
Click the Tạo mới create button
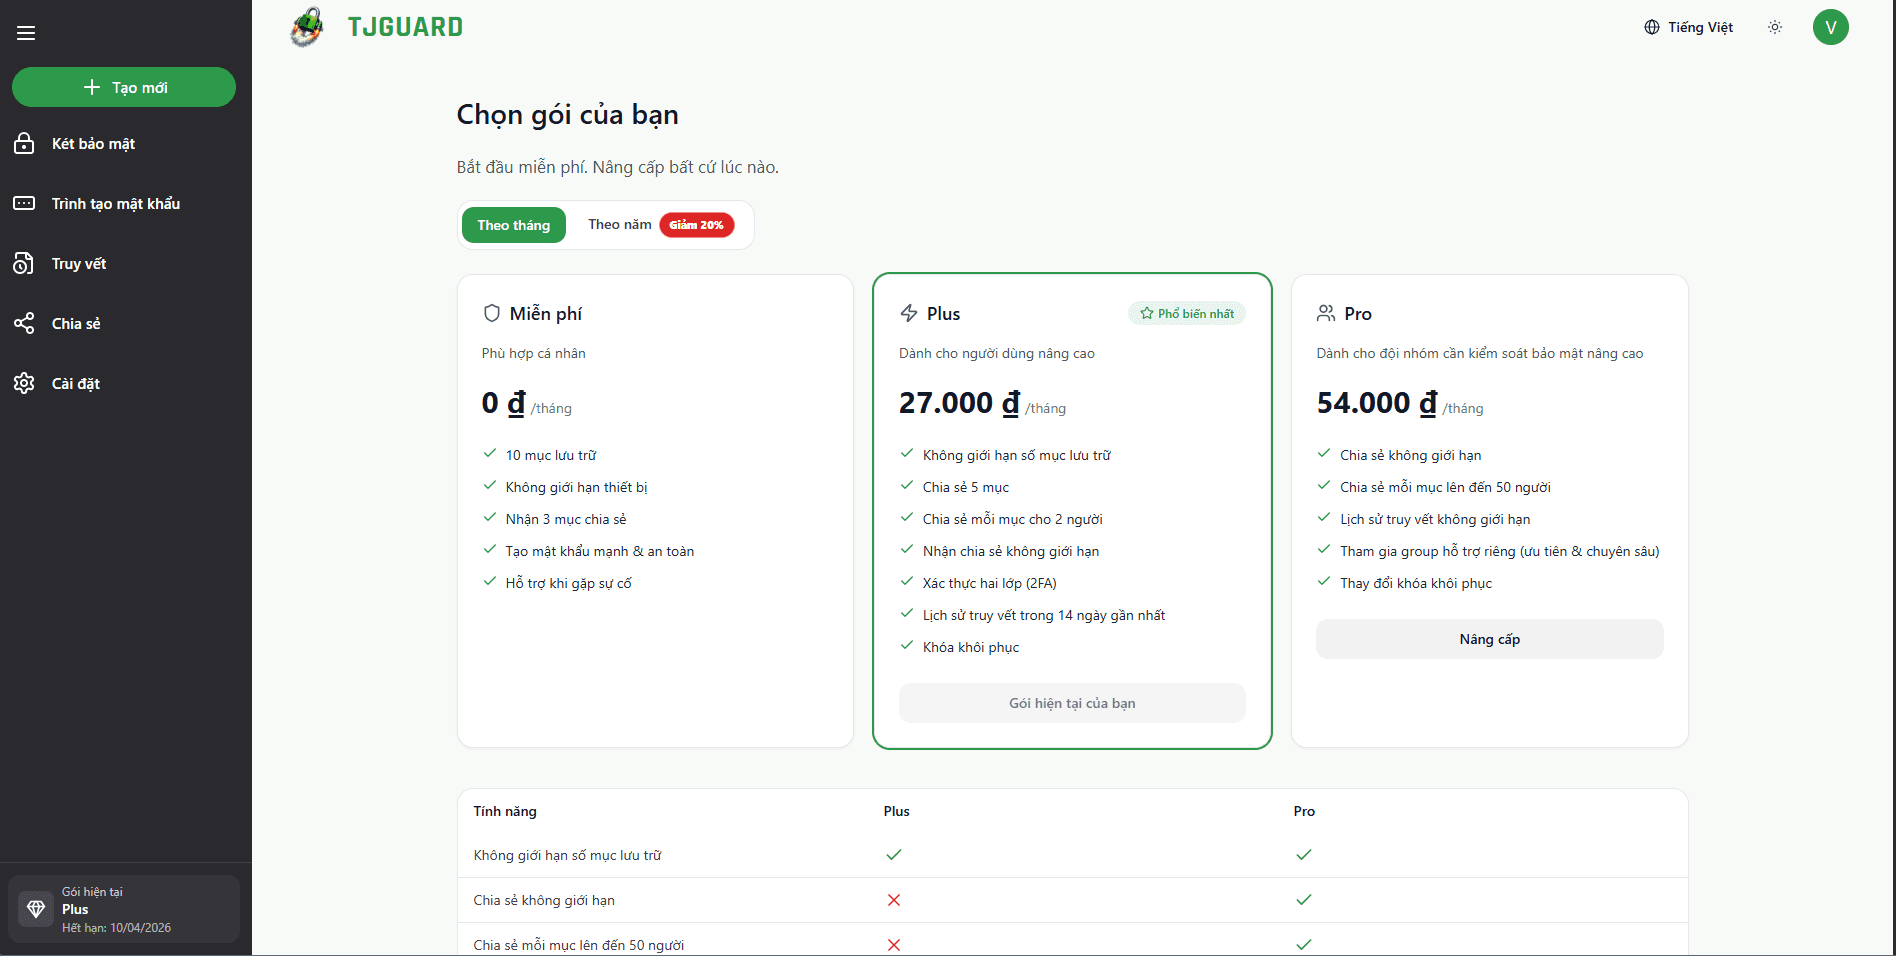point(124,87)
